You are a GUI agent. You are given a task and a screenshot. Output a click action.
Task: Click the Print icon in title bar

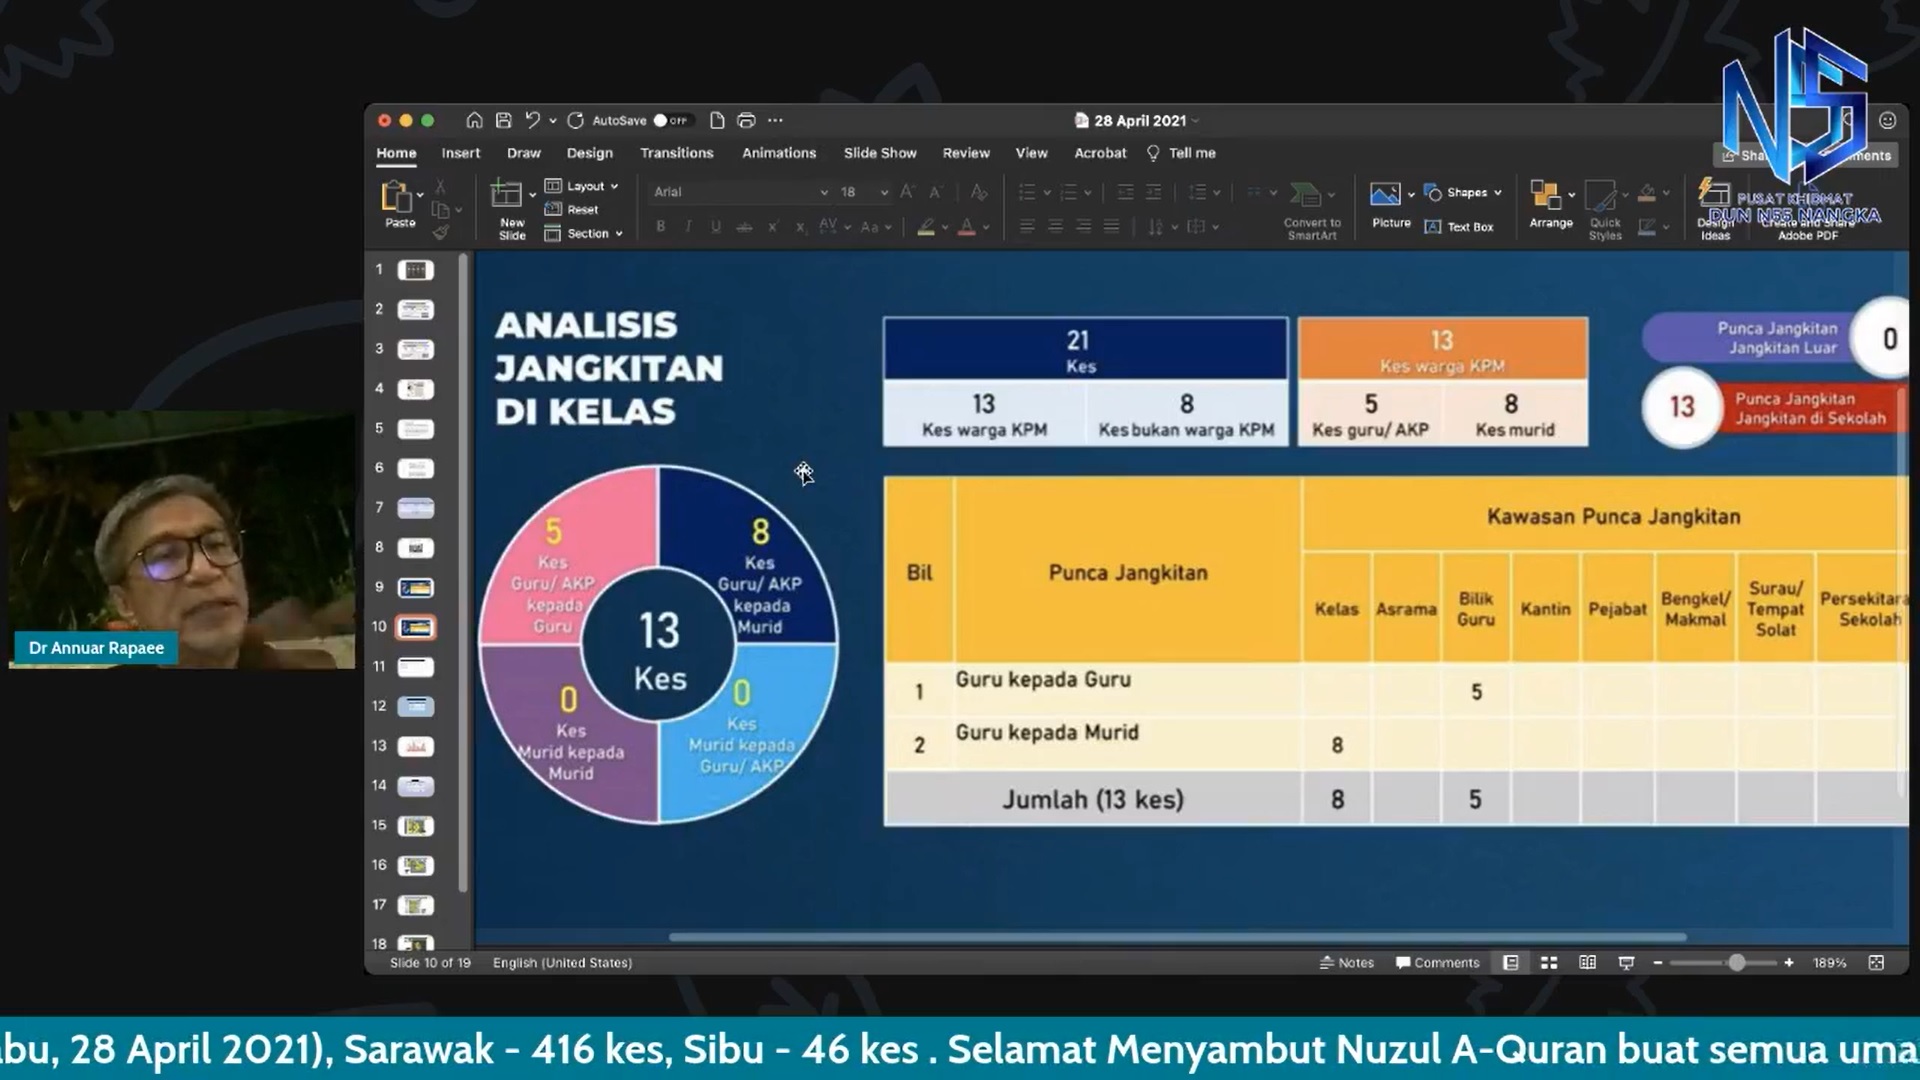coord(746,121)
